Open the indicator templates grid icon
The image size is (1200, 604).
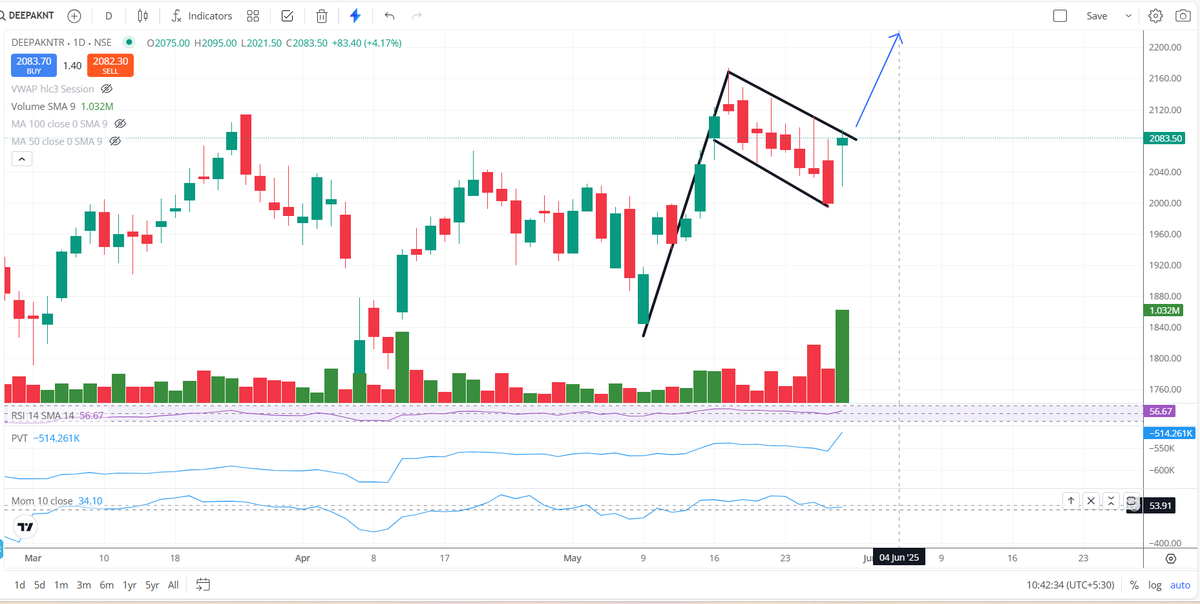[x=253, y=16]
